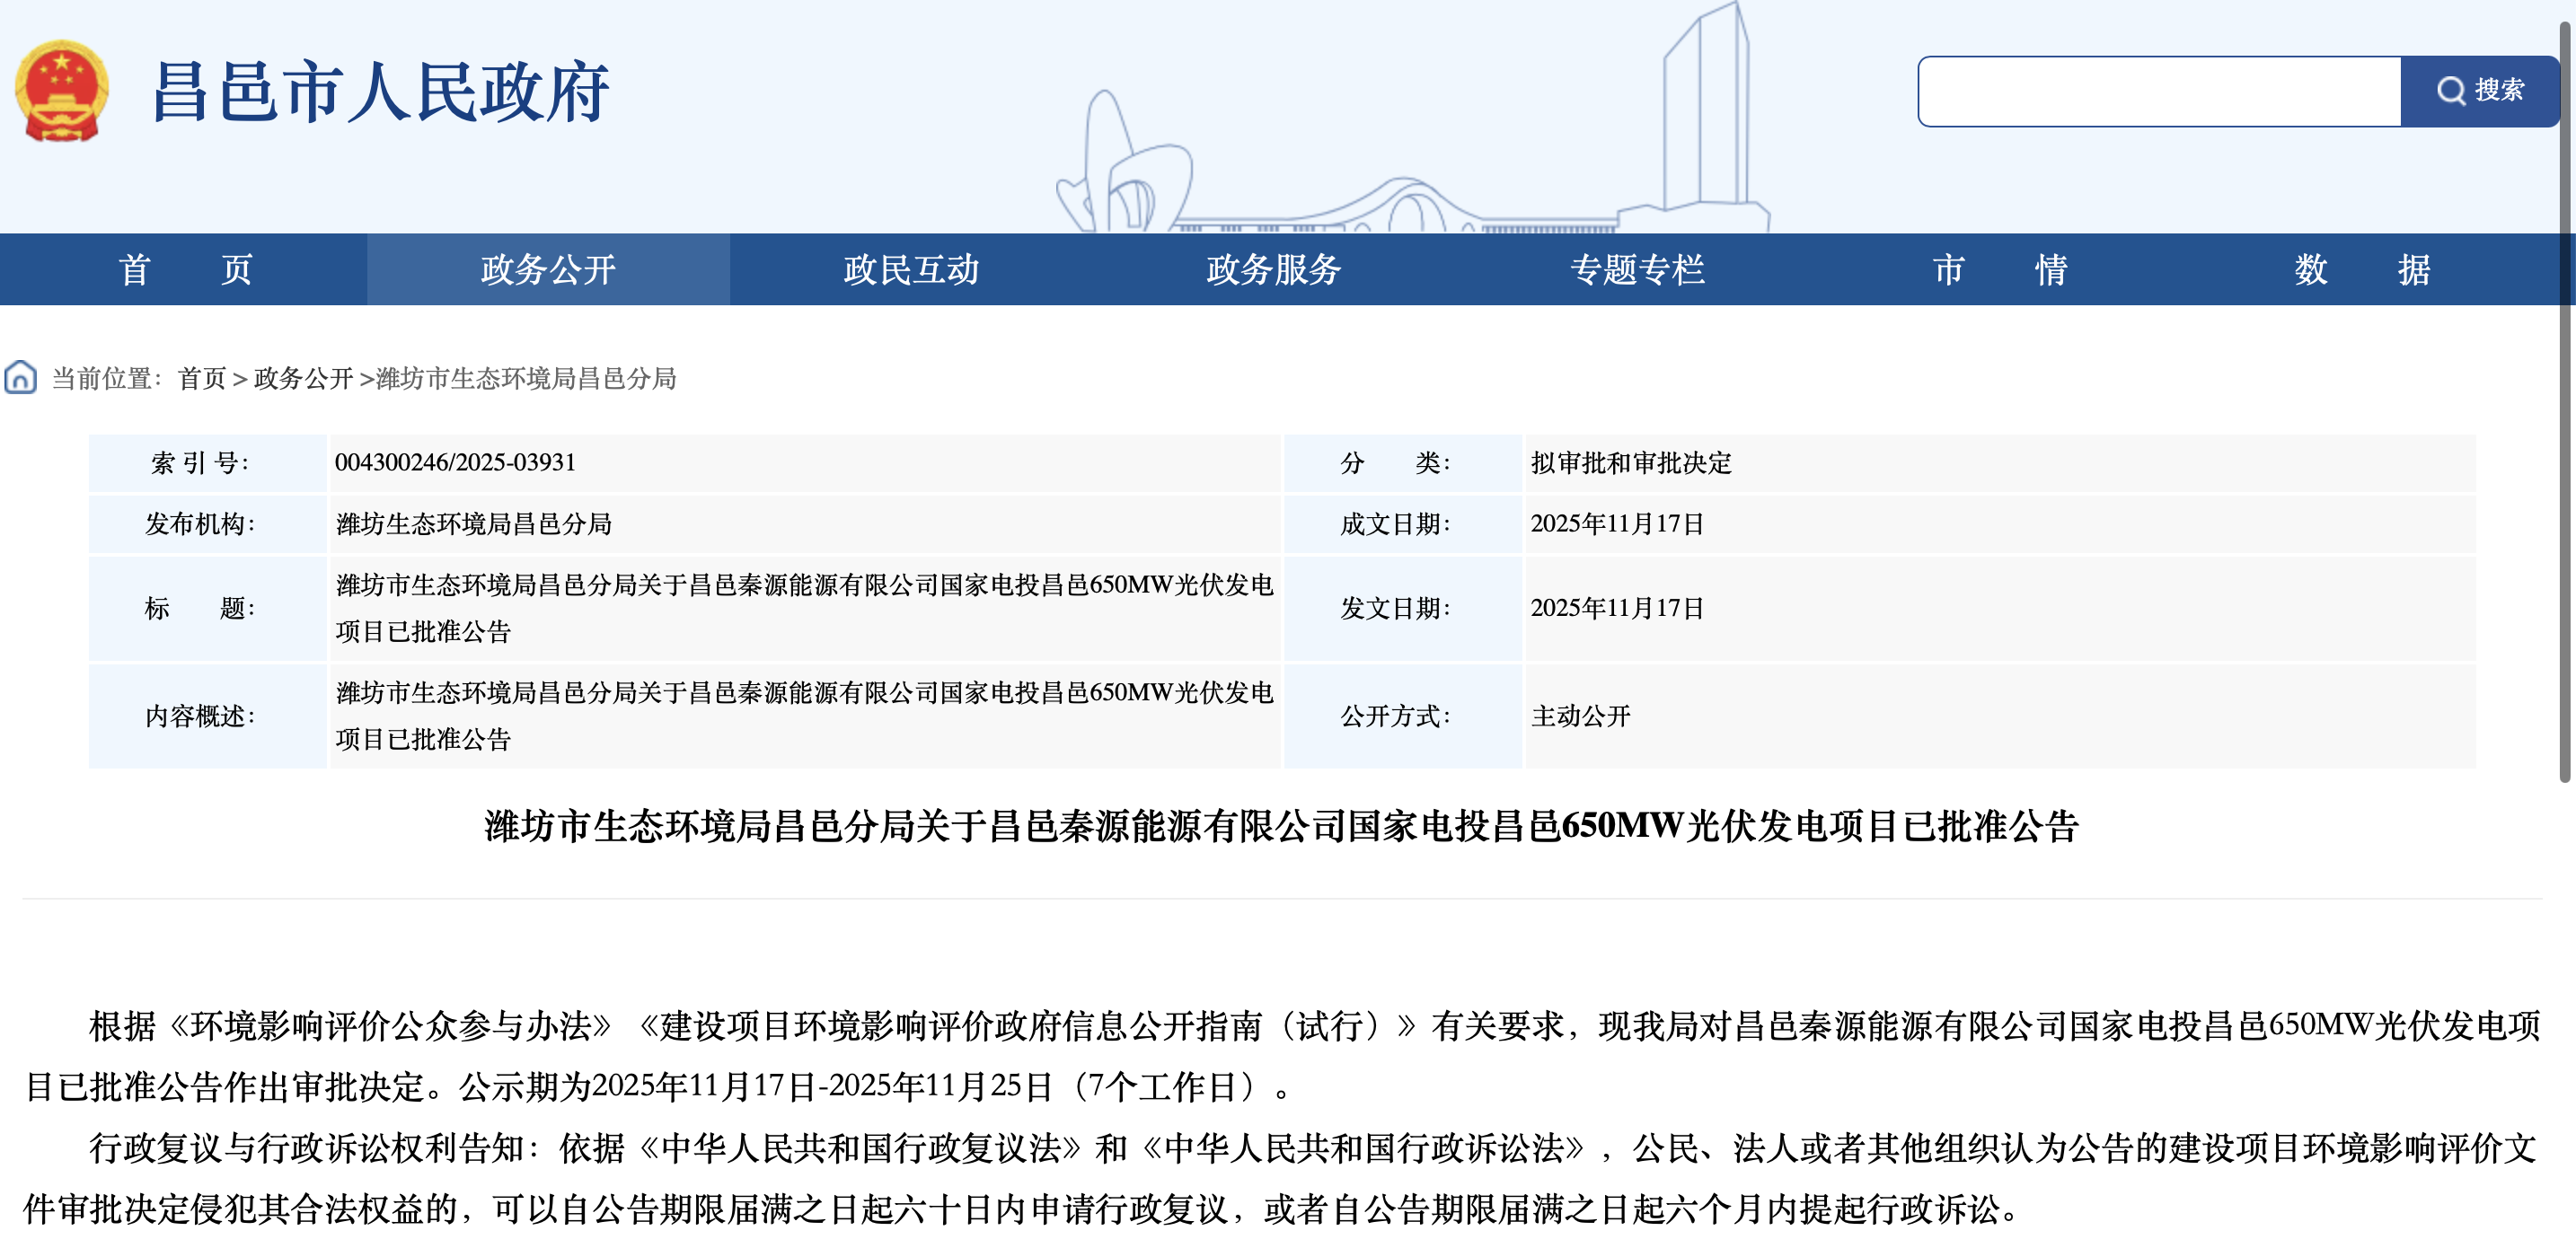Click the bold announcement headline
This screenshot has height=1248, width=2576.
click(x=1281, y=826)
